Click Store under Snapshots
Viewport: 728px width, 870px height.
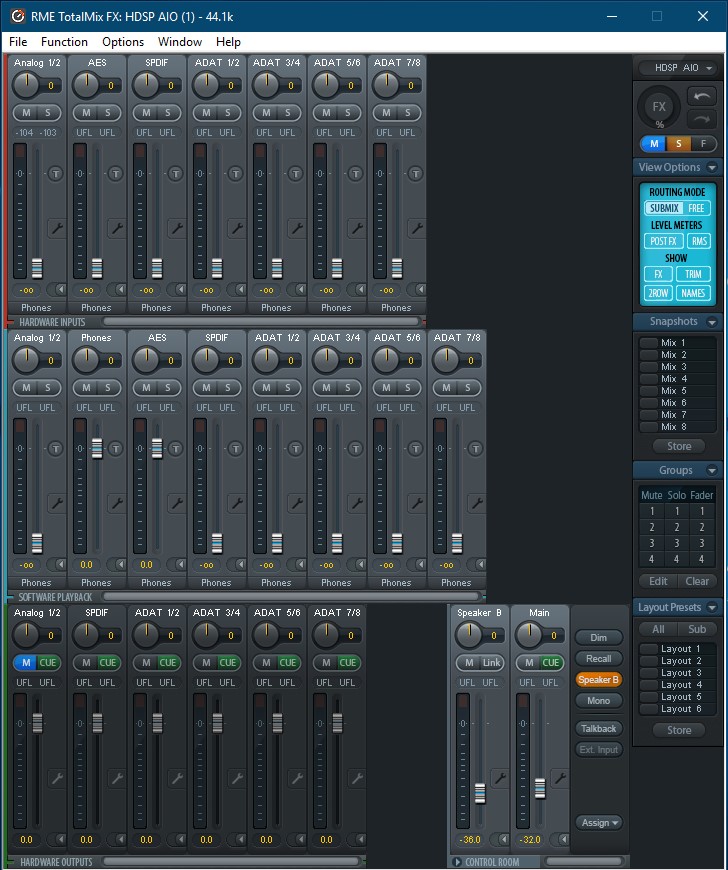click(x=679, y=446)
